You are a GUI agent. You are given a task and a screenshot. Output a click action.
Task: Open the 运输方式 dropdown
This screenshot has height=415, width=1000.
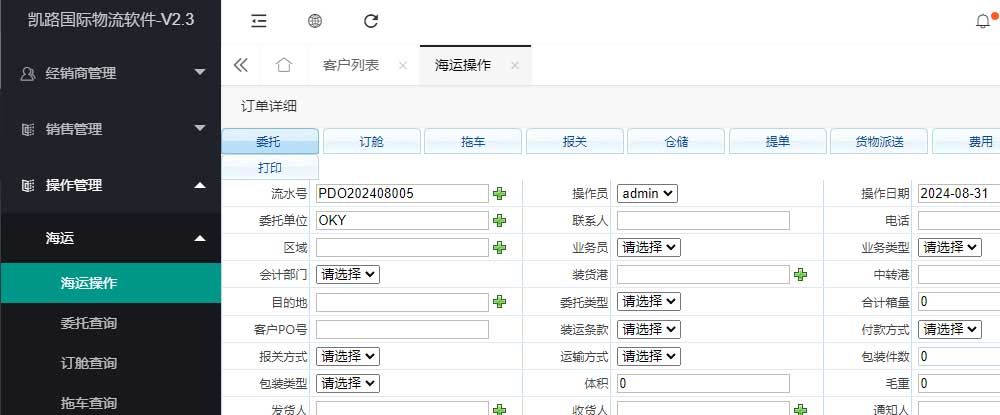pyautogui.click(x=648, y=355)
